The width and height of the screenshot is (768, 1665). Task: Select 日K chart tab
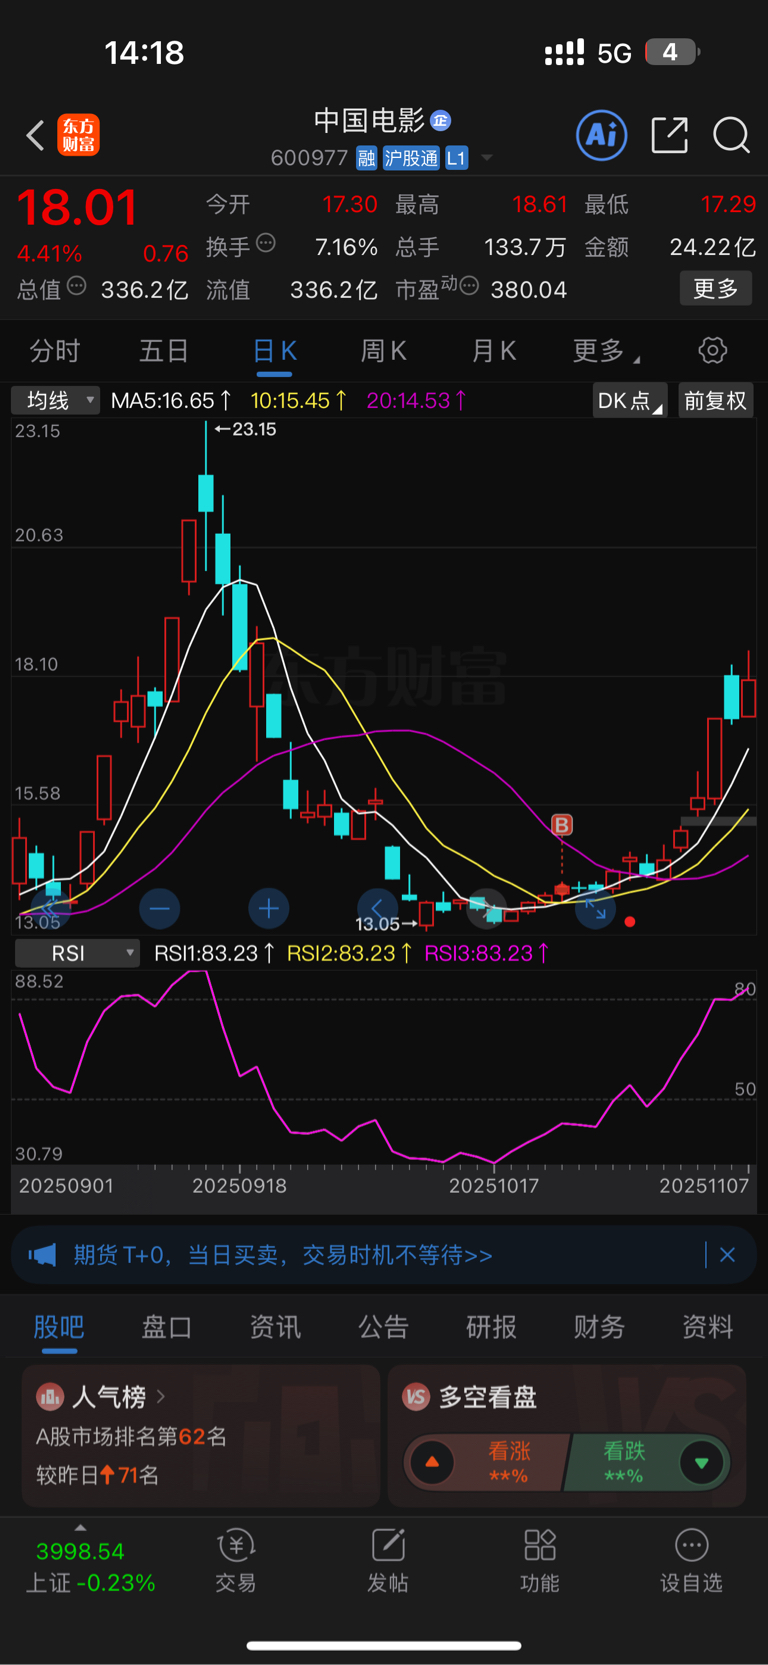[275, 351]
